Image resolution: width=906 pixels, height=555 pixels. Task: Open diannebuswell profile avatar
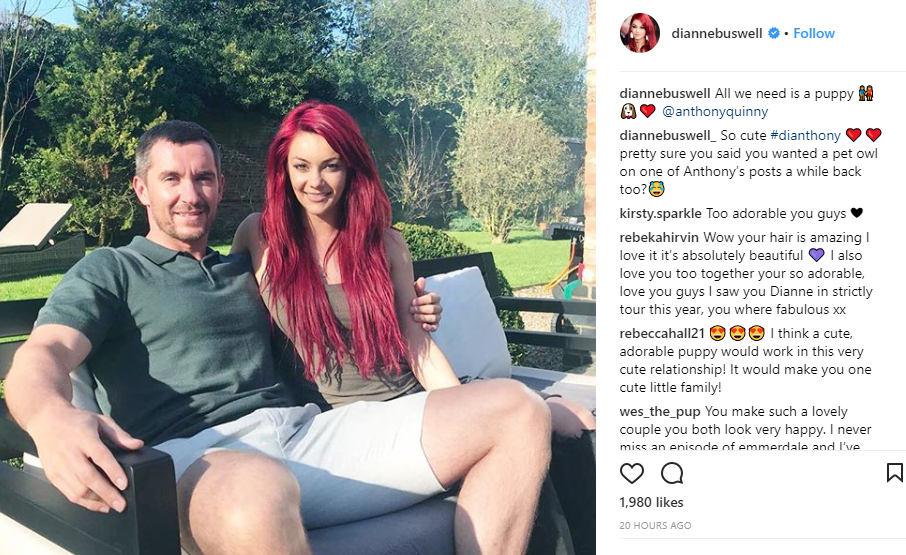pos(640,33)
